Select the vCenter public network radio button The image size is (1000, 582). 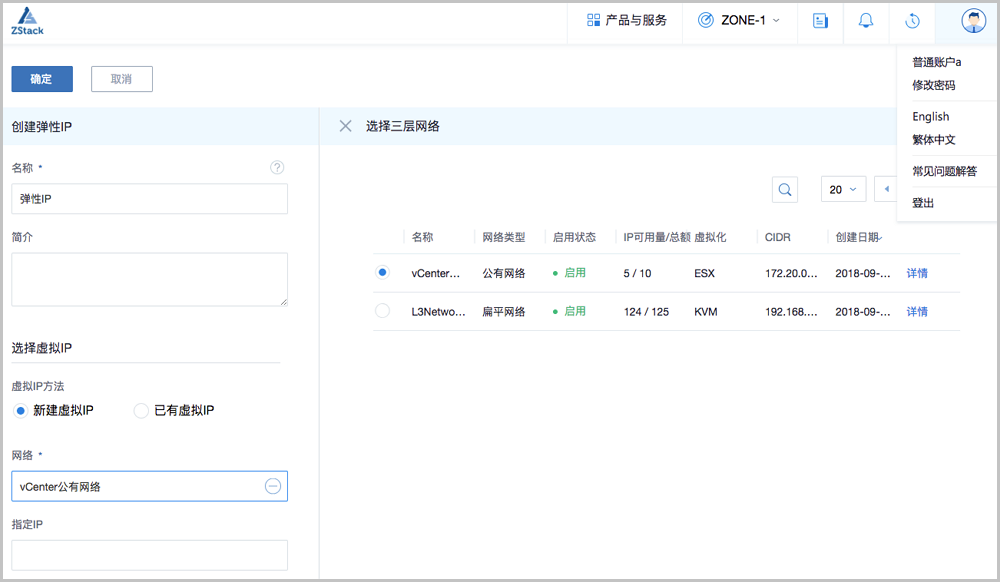pyautogui.click(x=382, y=272)
